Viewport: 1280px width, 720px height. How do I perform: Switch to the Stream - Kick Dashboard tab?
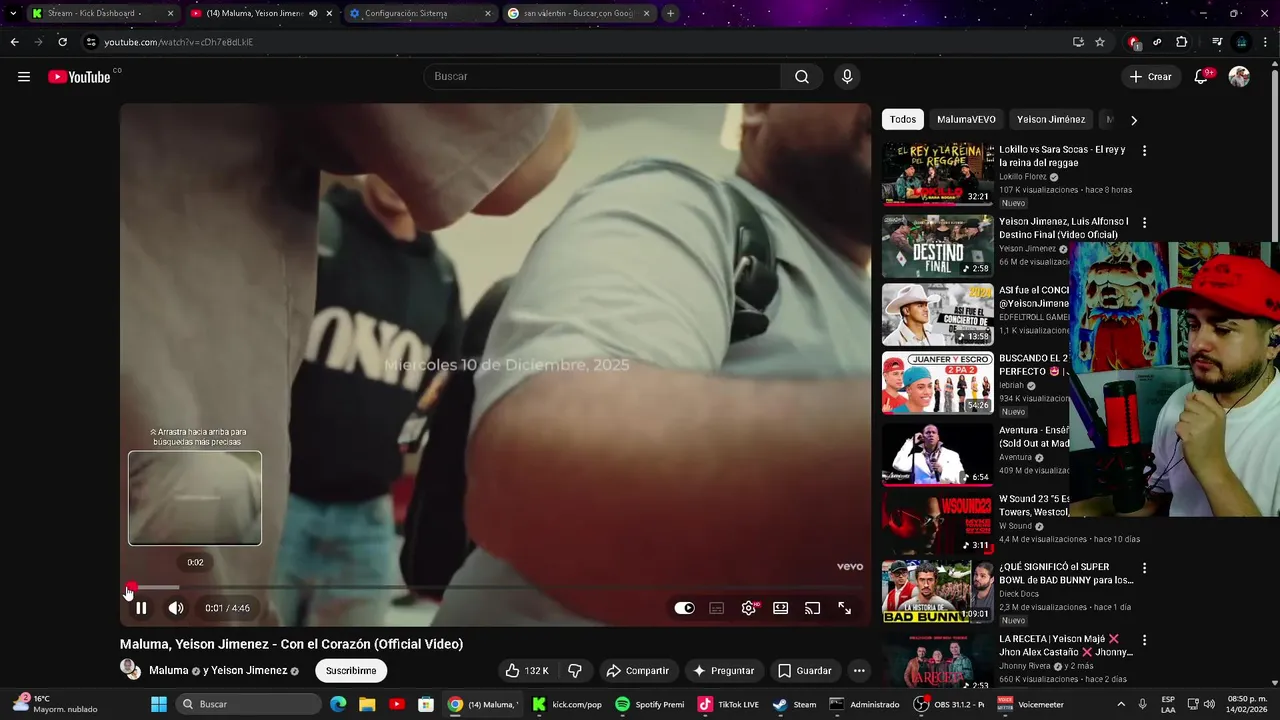pyautogui.click(x=103, y=14)
